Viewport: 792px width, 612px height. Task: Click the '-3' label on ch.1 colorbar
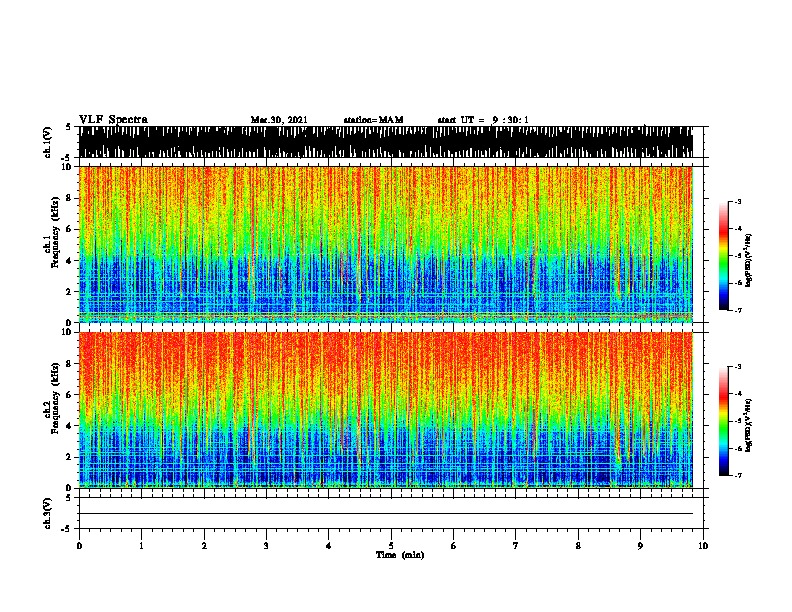pos(738,201)
